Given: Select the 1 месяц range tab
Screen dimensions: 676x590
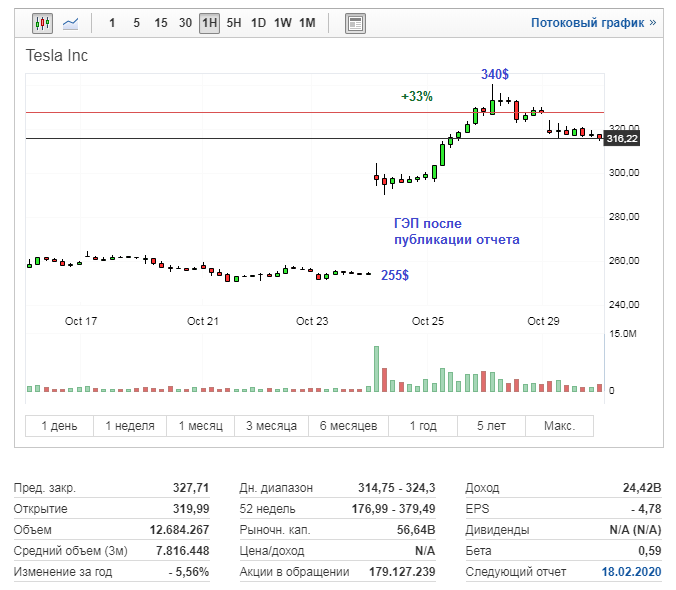Looking at the screenshot, I should 200,426.
